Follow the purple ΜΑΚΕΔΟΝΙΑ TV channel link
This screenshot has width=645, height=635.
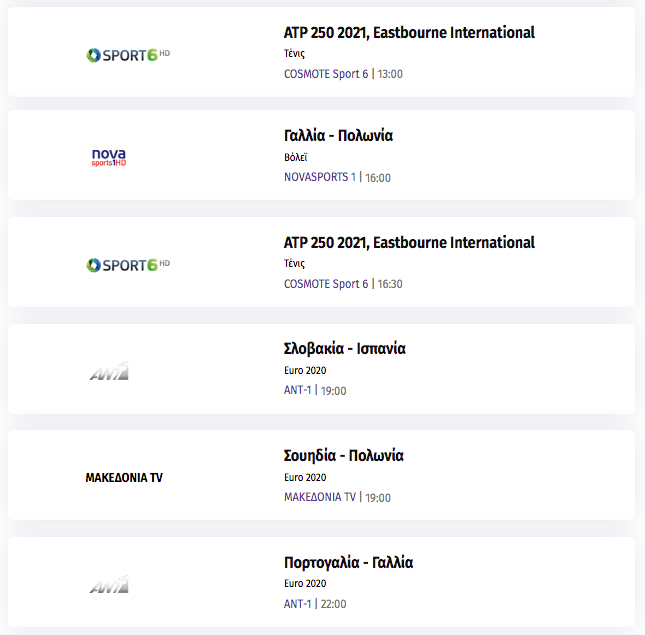coord(320,497)
